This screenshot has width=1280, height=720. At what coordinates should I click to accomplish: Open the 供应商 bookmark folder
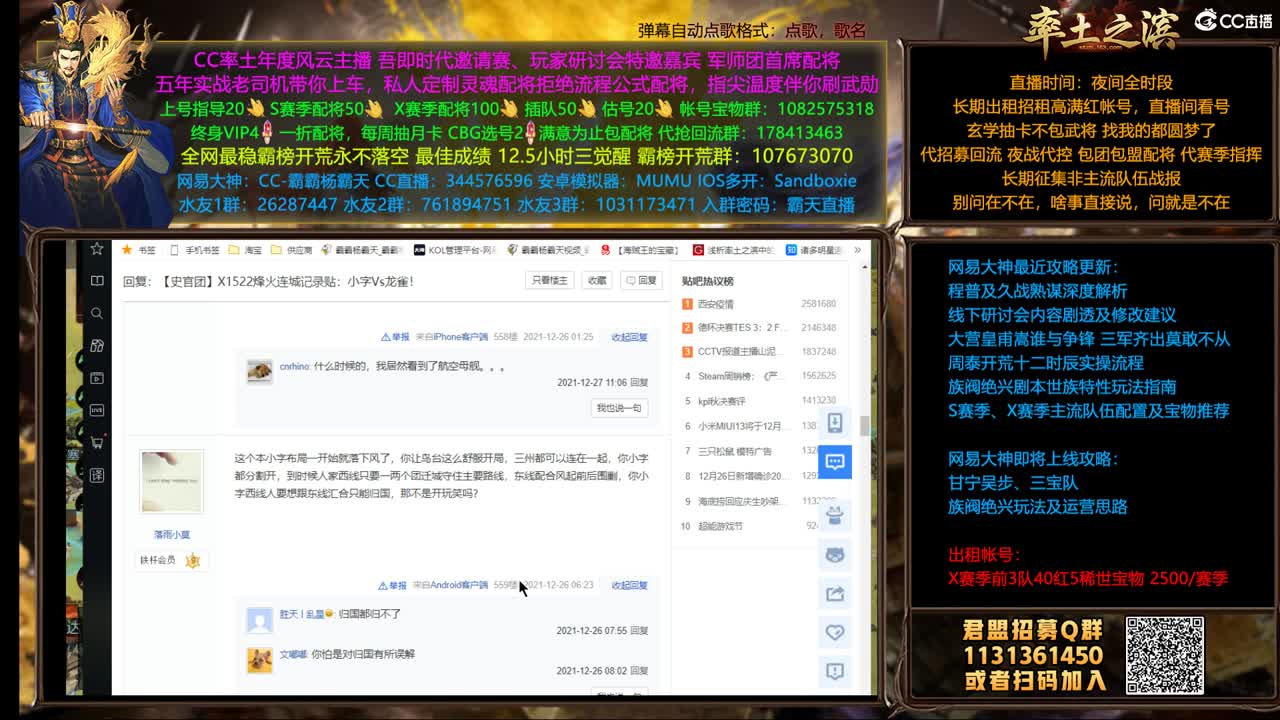pyautogui.click(x=292, y=250)
